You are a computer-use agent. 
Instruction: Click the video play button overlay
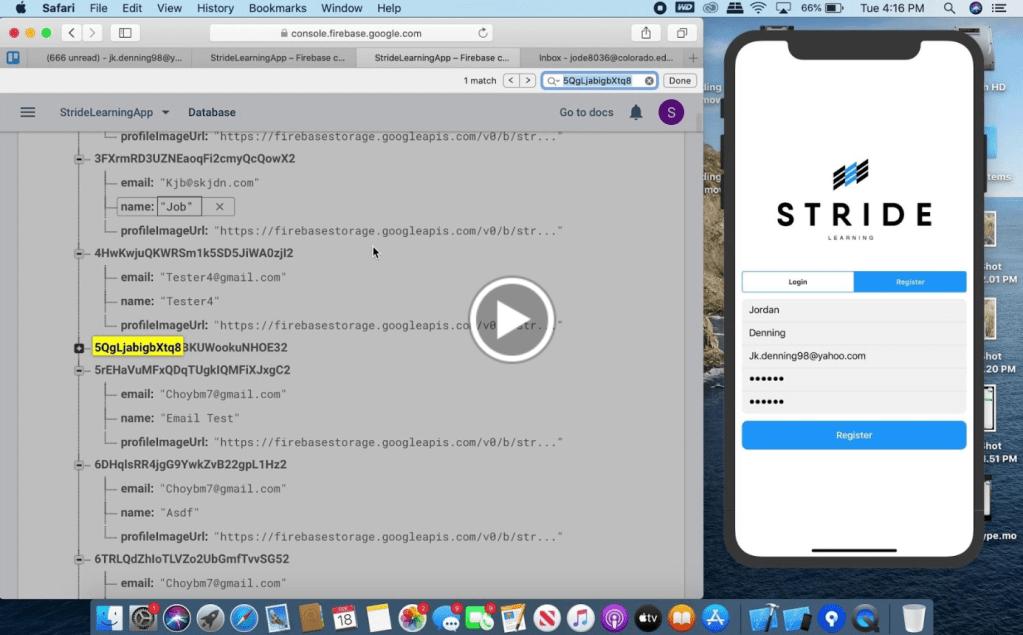[511, 320]
